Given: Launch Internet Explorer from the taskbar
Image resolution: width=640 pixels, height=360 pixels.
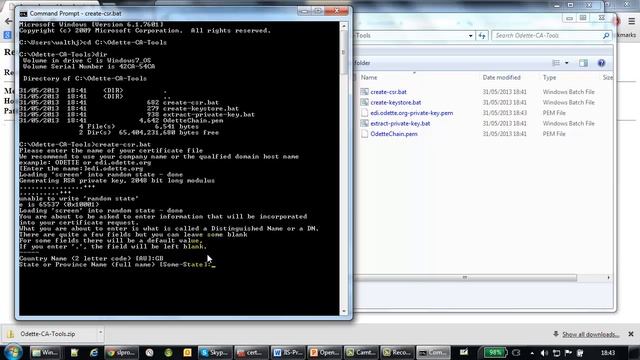Looking at the screenshot, I should point(94,352).
